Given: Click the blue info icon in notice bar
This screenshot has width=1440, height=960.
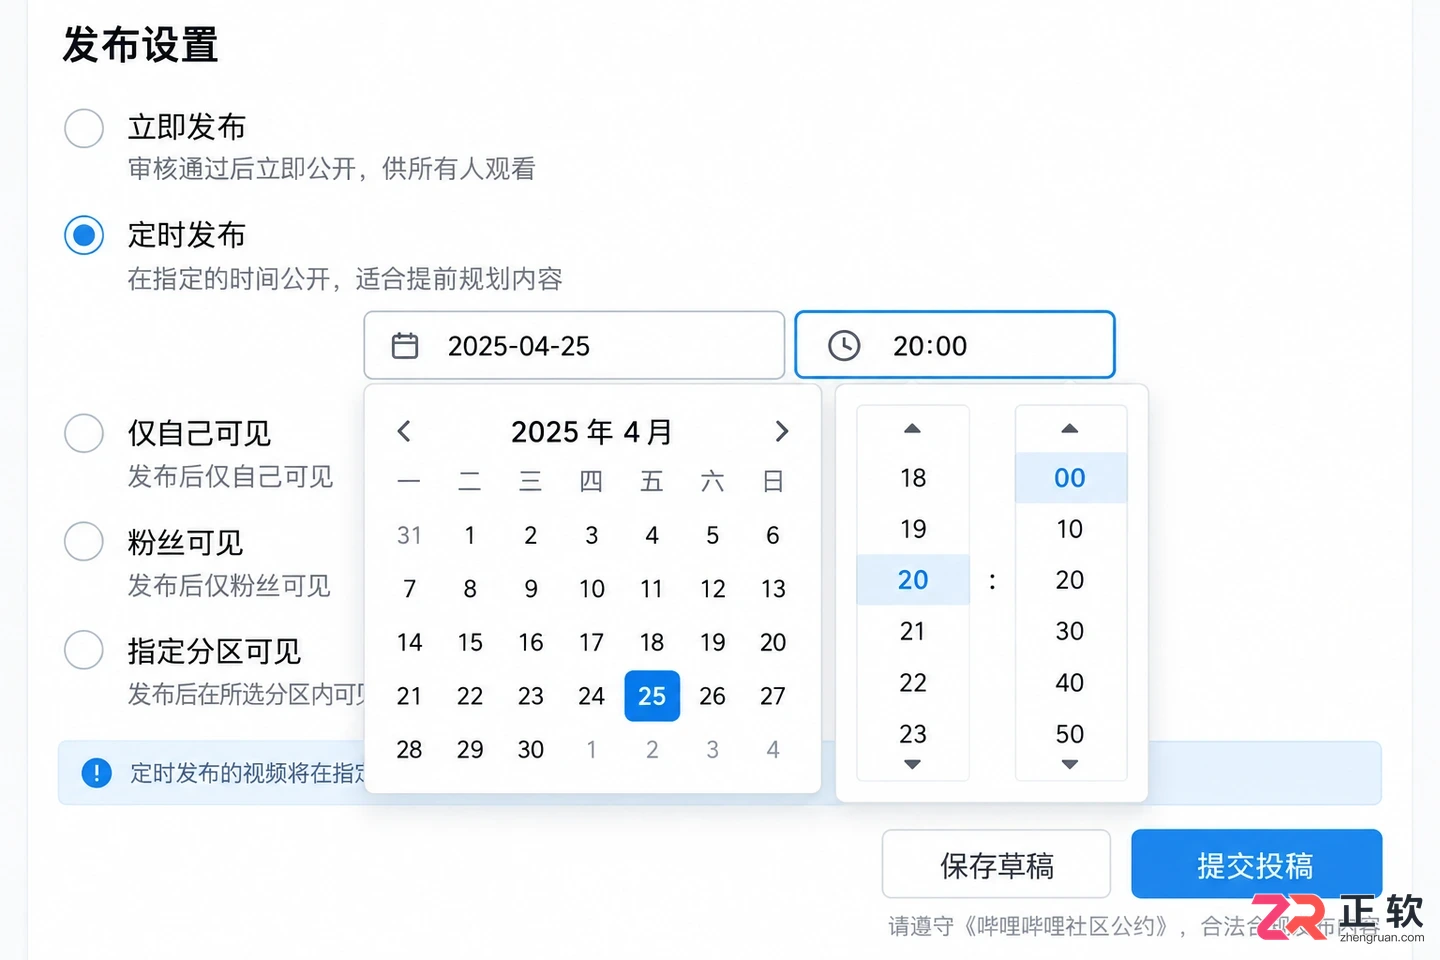Looking at the screenshot, I should 97,773.
